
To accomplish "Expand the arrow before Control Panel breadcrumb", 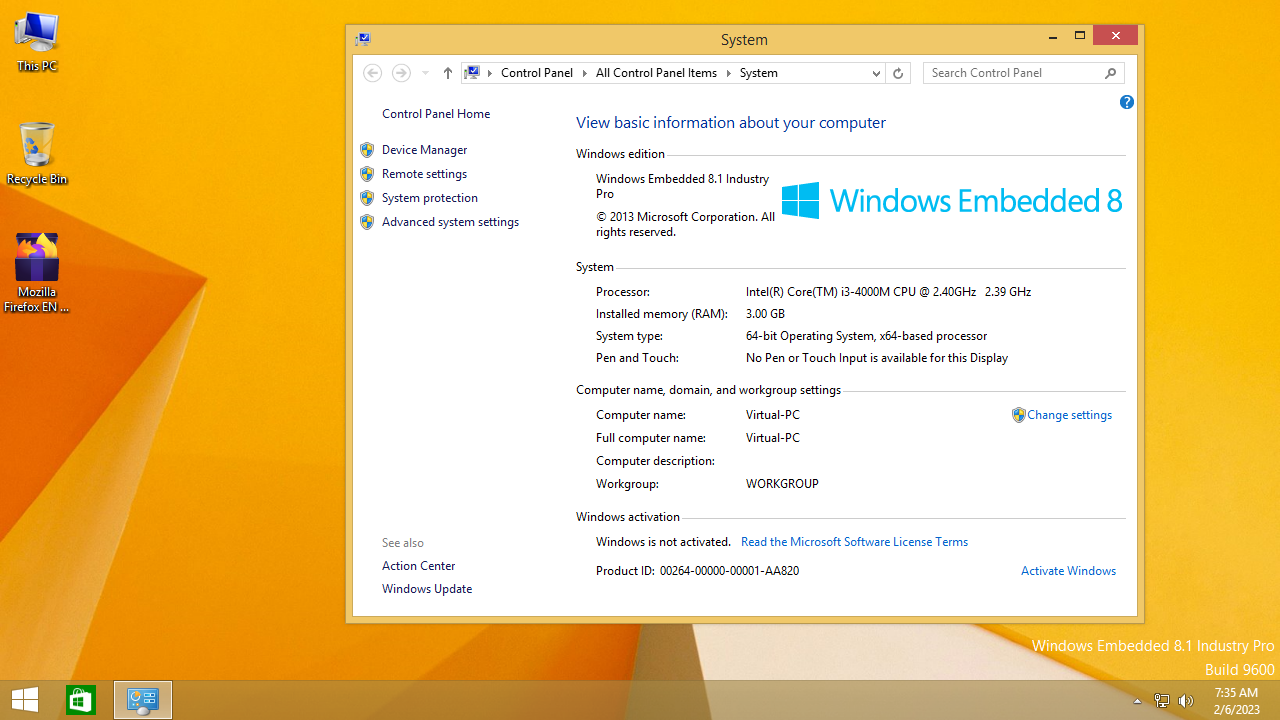I will [490, 73].
